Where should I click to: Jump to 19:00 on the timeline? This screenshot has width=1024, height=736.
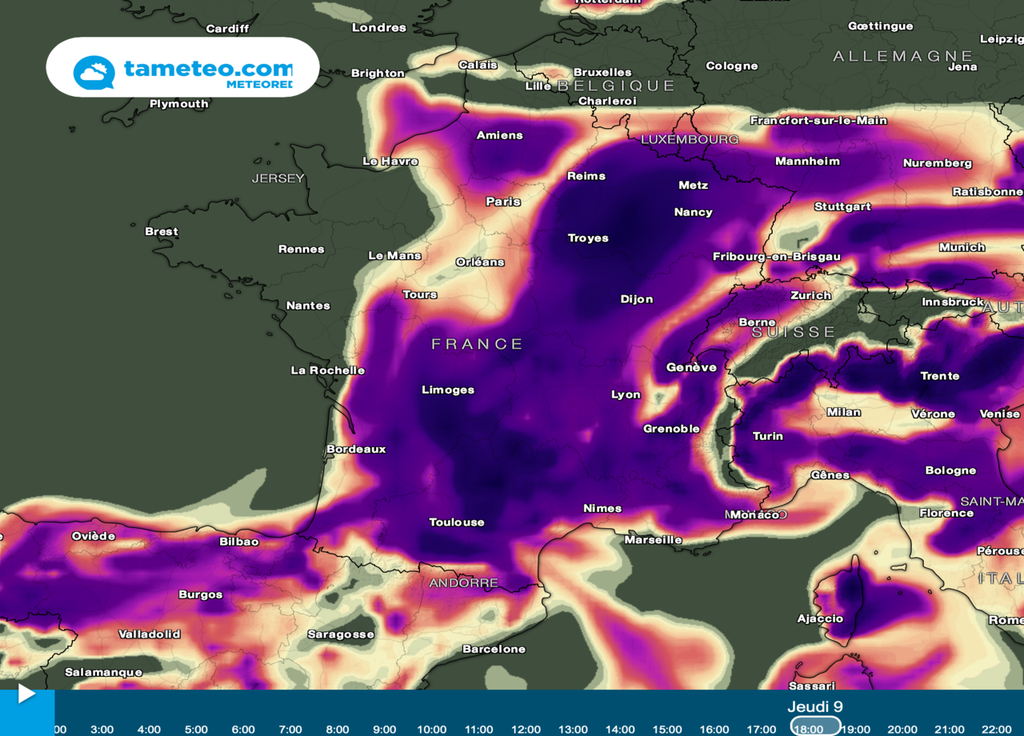856,729
